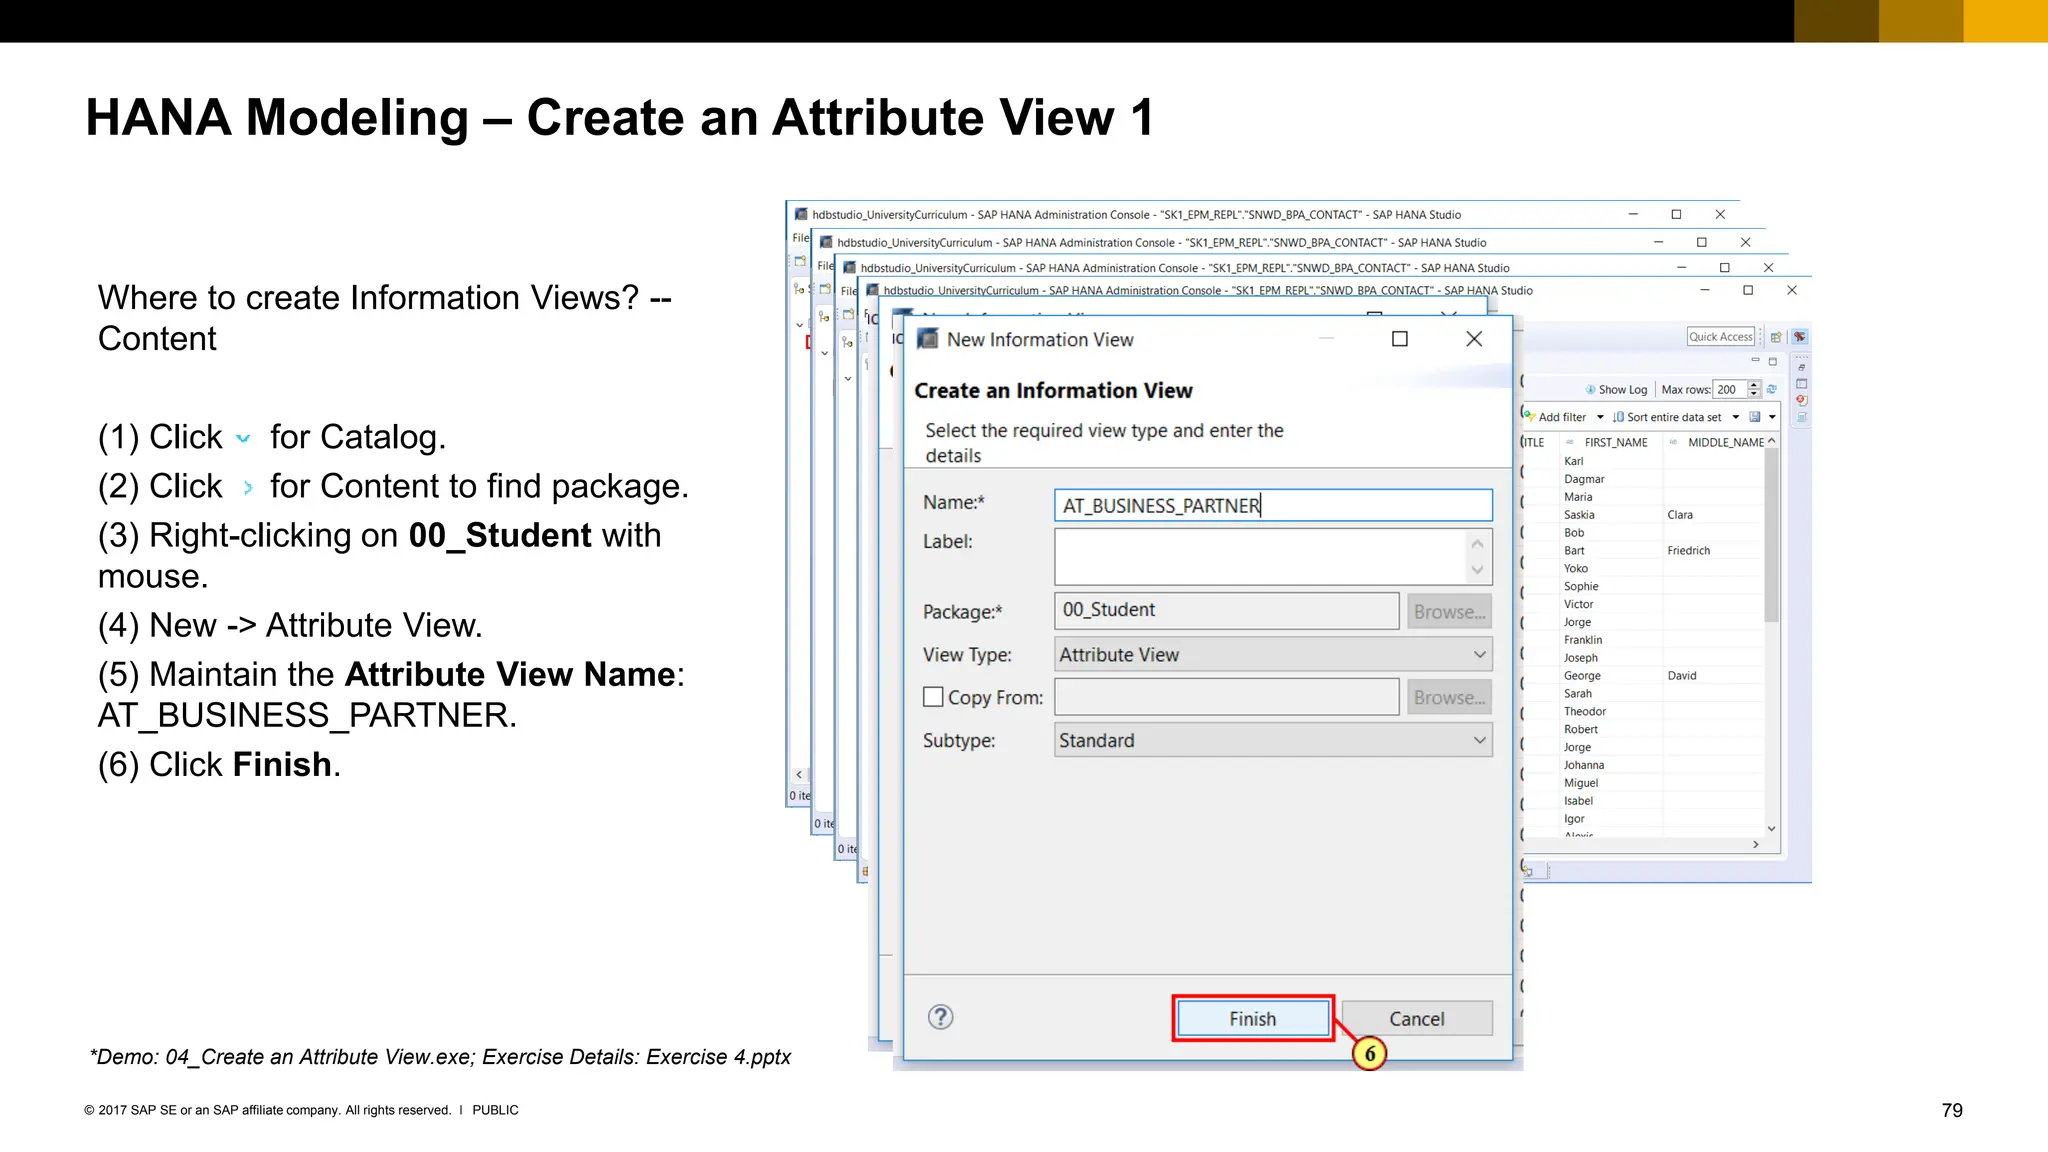The height and width of the screenshot is (1152, 2048).
Task: Click the Label box scroll-up arrow
Action: tap(1477, 543)
